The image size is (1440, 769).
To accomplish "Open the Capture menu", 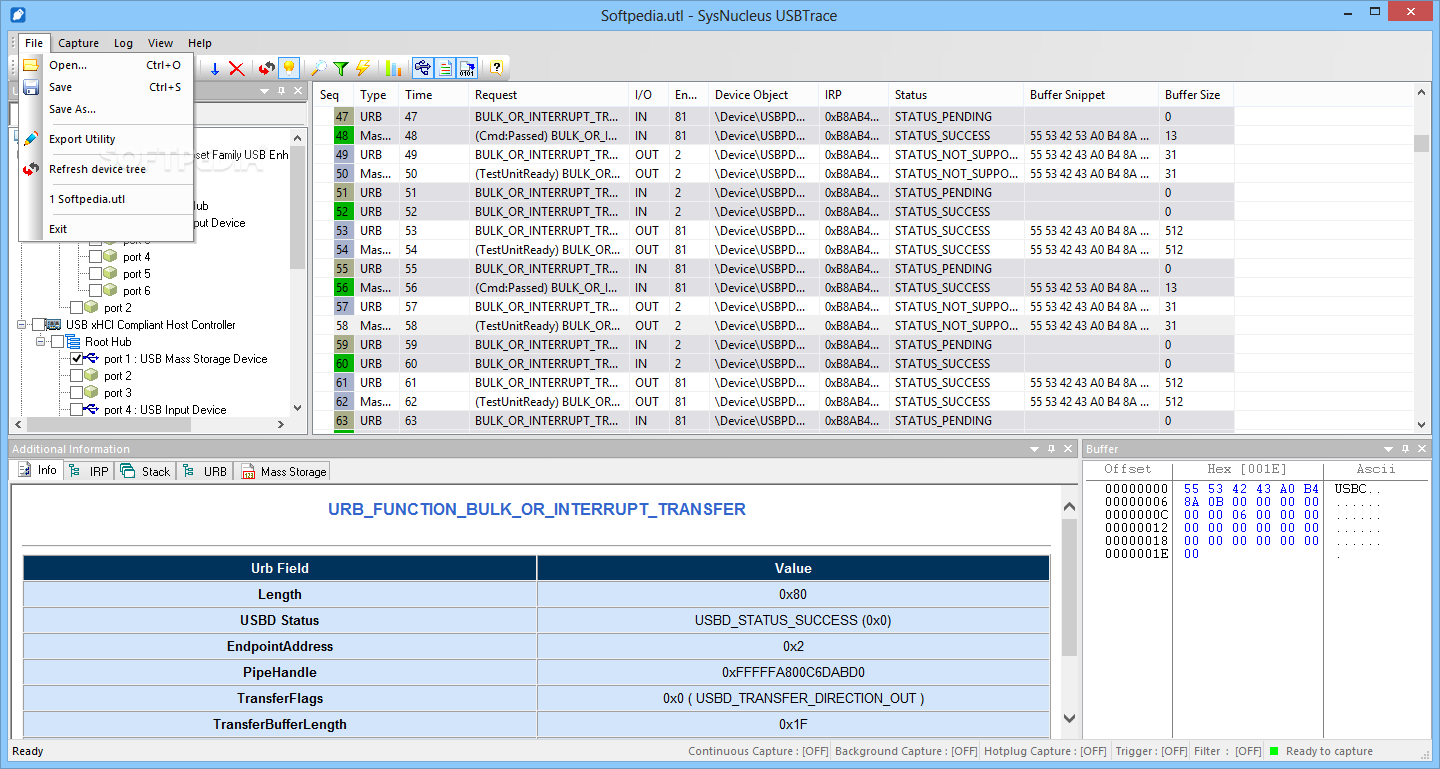I will [x=78, y=43].
